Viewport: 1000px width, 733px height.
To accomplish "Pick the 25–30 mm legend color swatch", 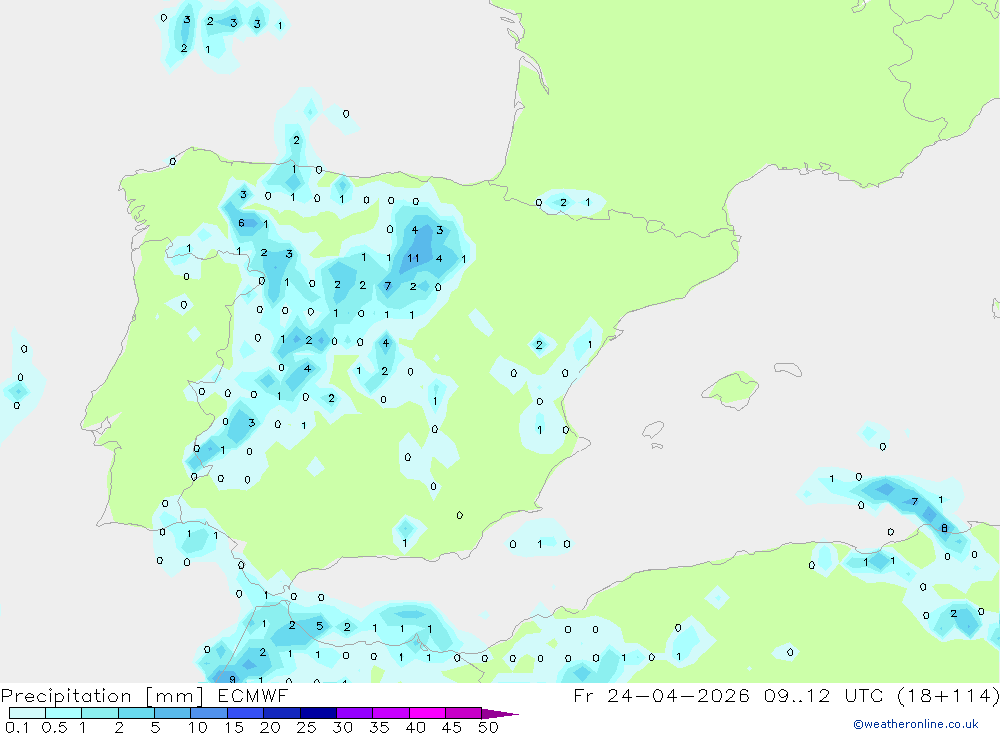I will tap(318, 713).
